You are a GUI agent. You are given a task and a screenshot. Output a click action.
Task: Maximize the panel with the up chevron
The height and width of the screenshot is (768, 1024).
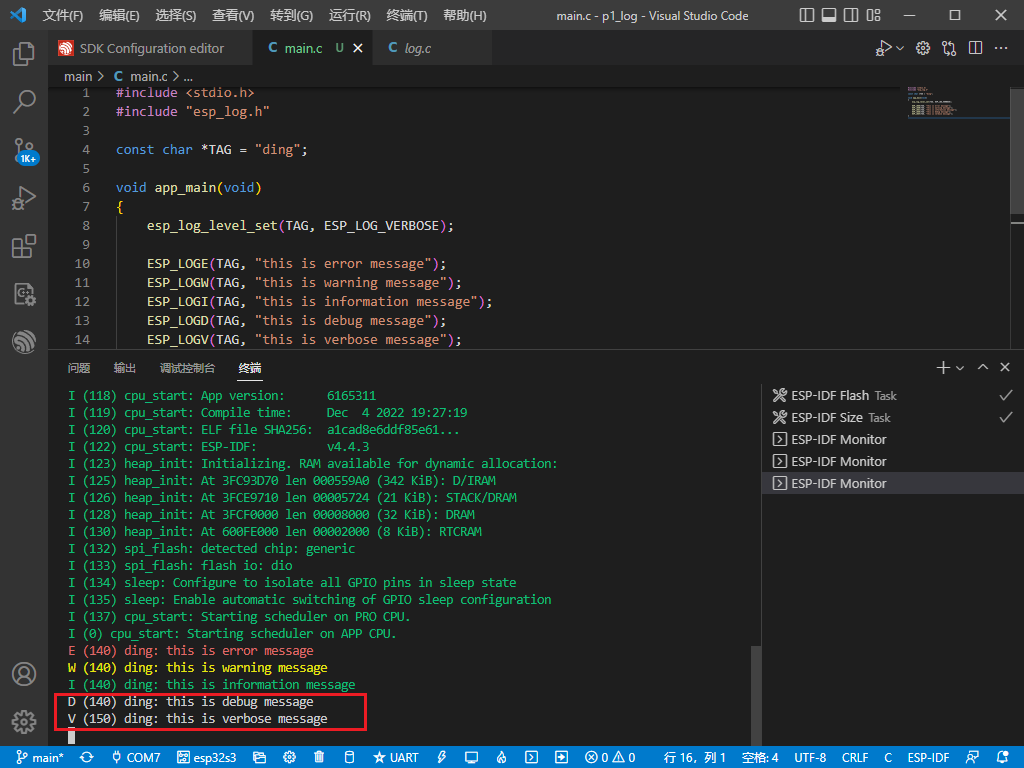983,368
